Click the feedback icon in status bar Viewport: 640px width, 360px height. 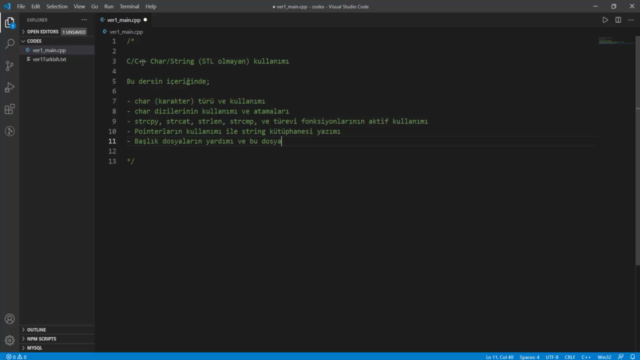[x=621, y=357]
